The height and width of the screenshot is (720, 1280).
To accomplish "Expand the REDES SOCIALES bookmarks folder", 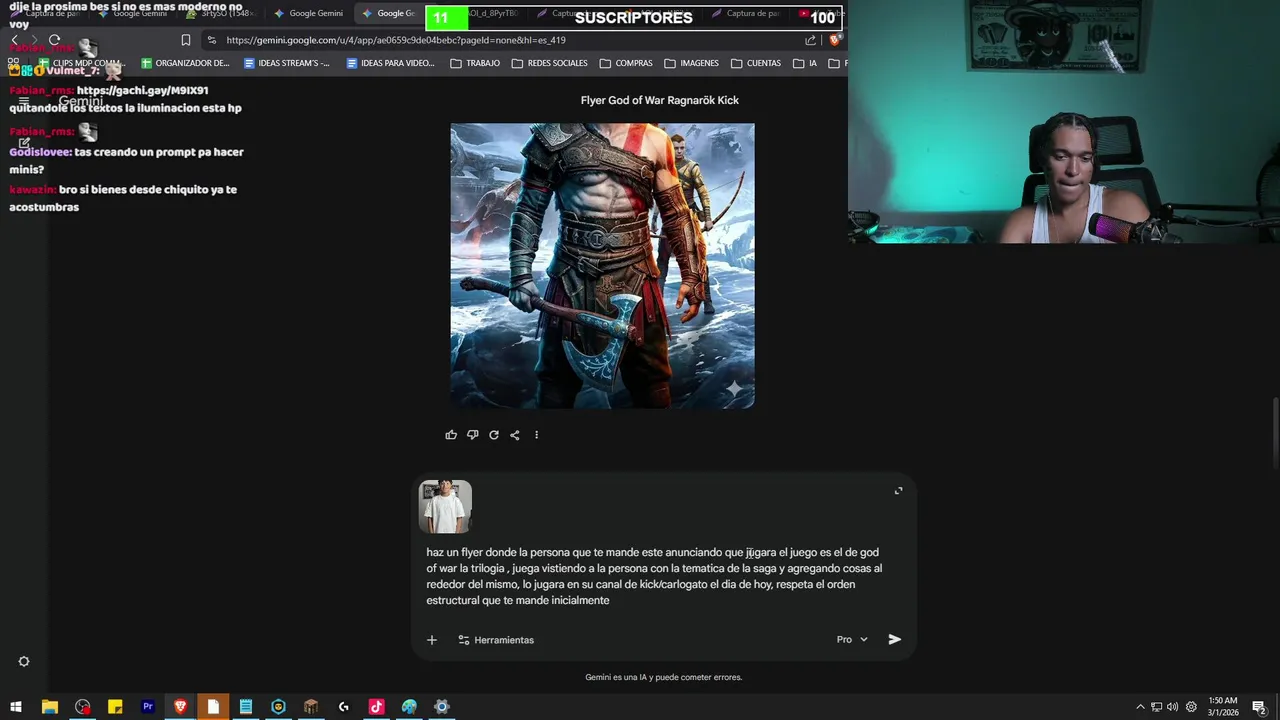I will [x=549, y=63].
